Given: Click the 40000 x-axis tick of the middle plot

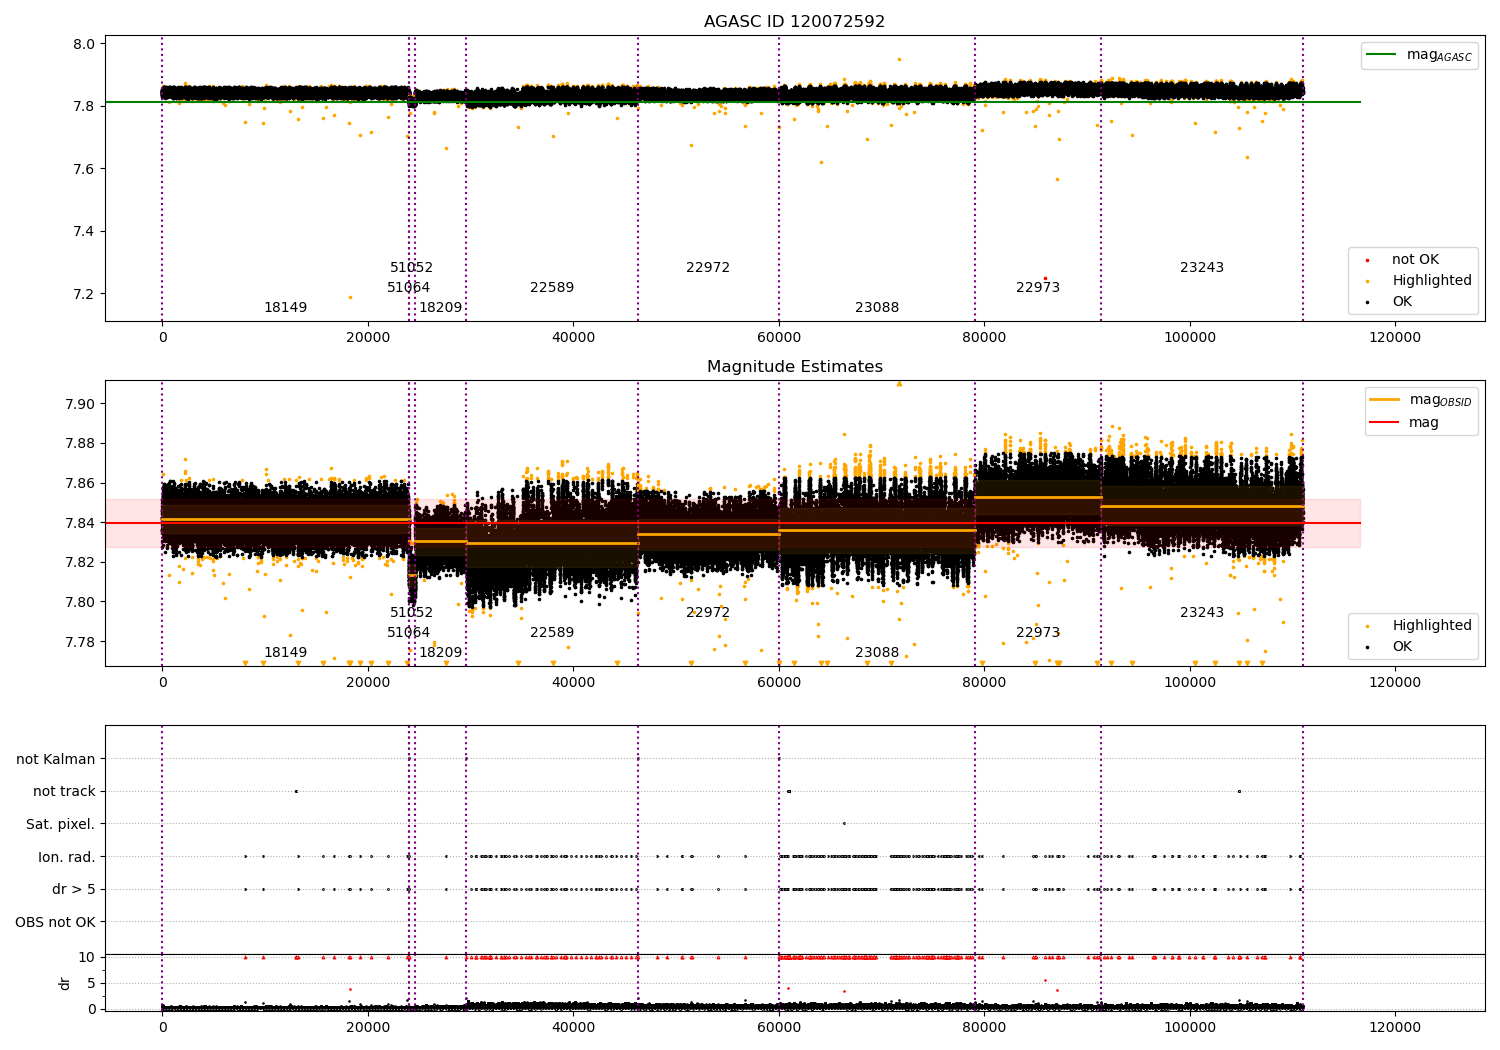Looking at the screenshot, I should point(573,683).
